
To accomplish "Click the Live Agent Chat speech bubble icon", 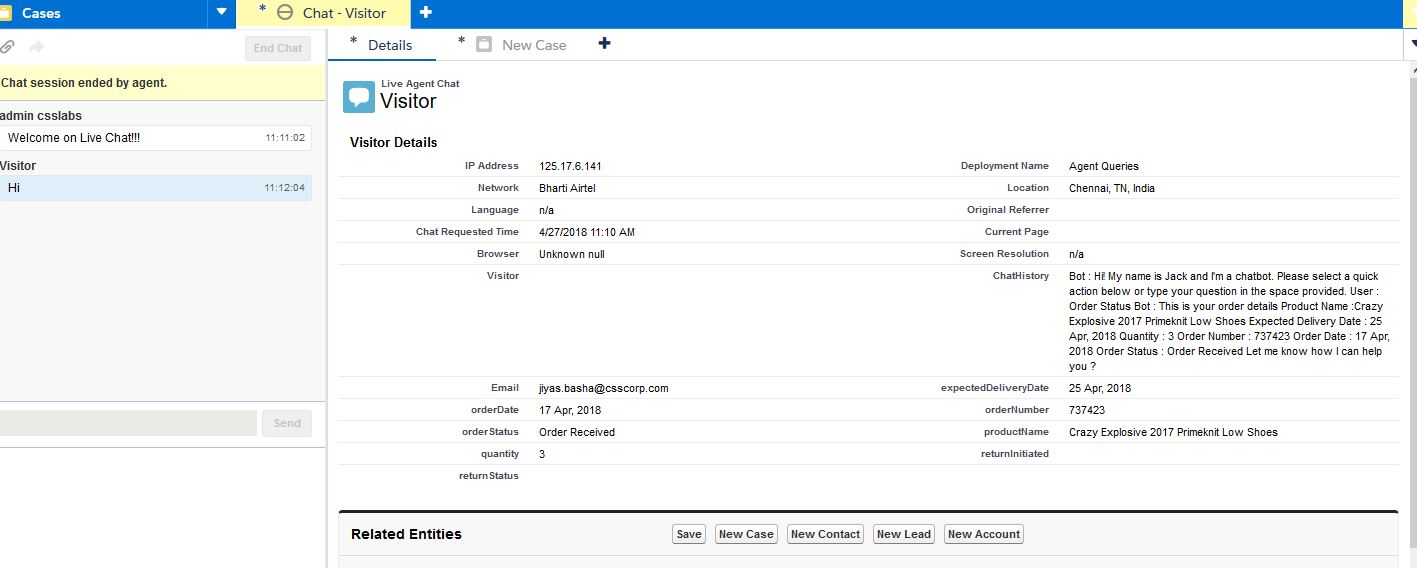I will [359, 97].
